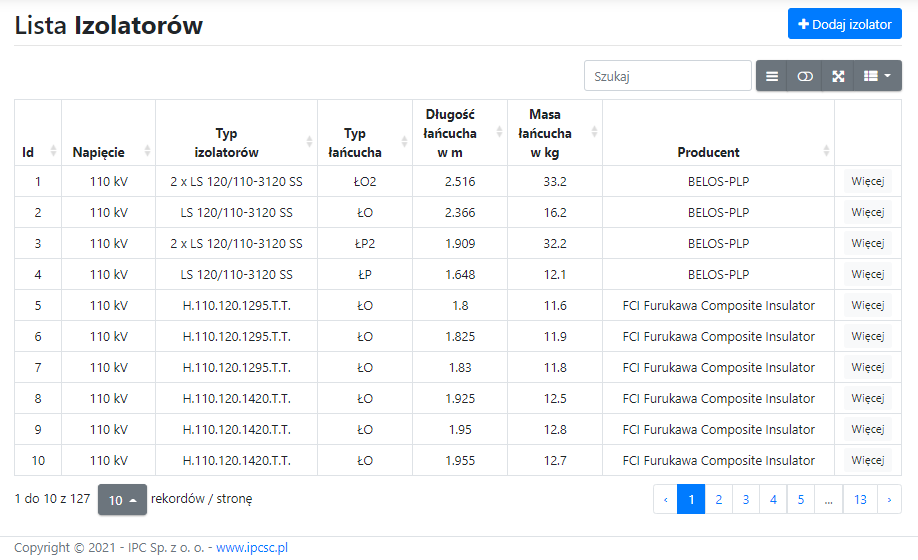The width and height of the screenshot is (918, 560).
Task: Sort by Długość łańcucha sort arrows
Action: tap(498, 132)
